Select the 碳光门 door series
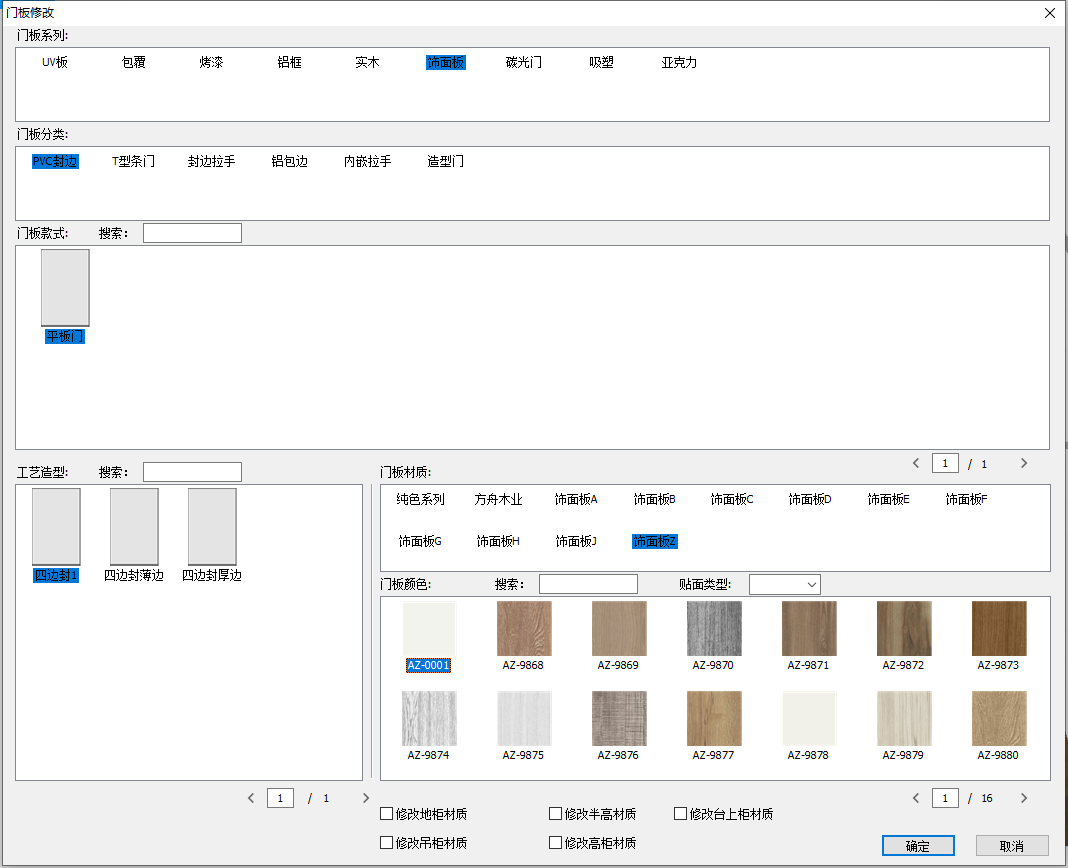 pos(524,63)
